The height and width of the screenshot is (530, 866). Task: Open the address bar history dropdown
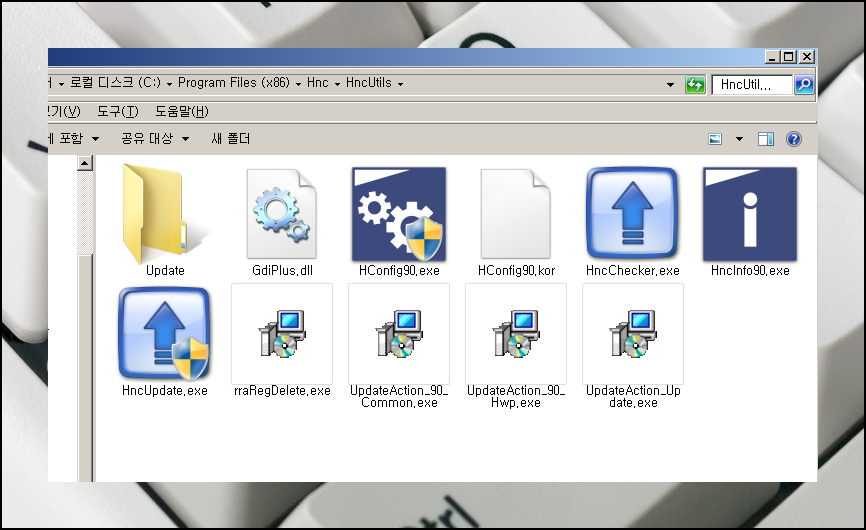[x=670, y=85]
